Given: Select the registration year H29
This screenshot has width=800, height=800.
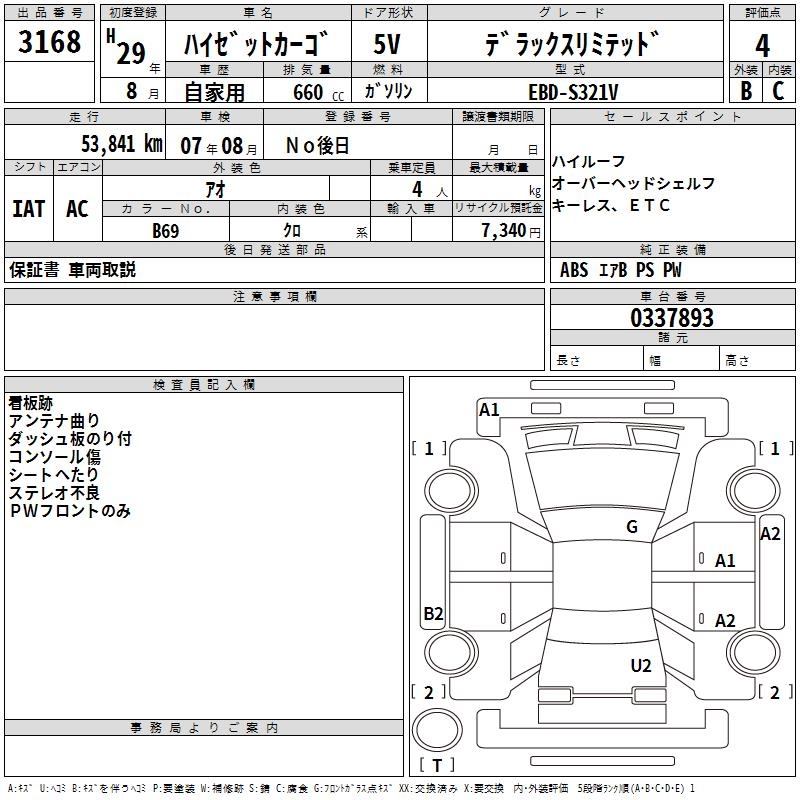Looking at the screenshot, I should [x=126, y=47].
